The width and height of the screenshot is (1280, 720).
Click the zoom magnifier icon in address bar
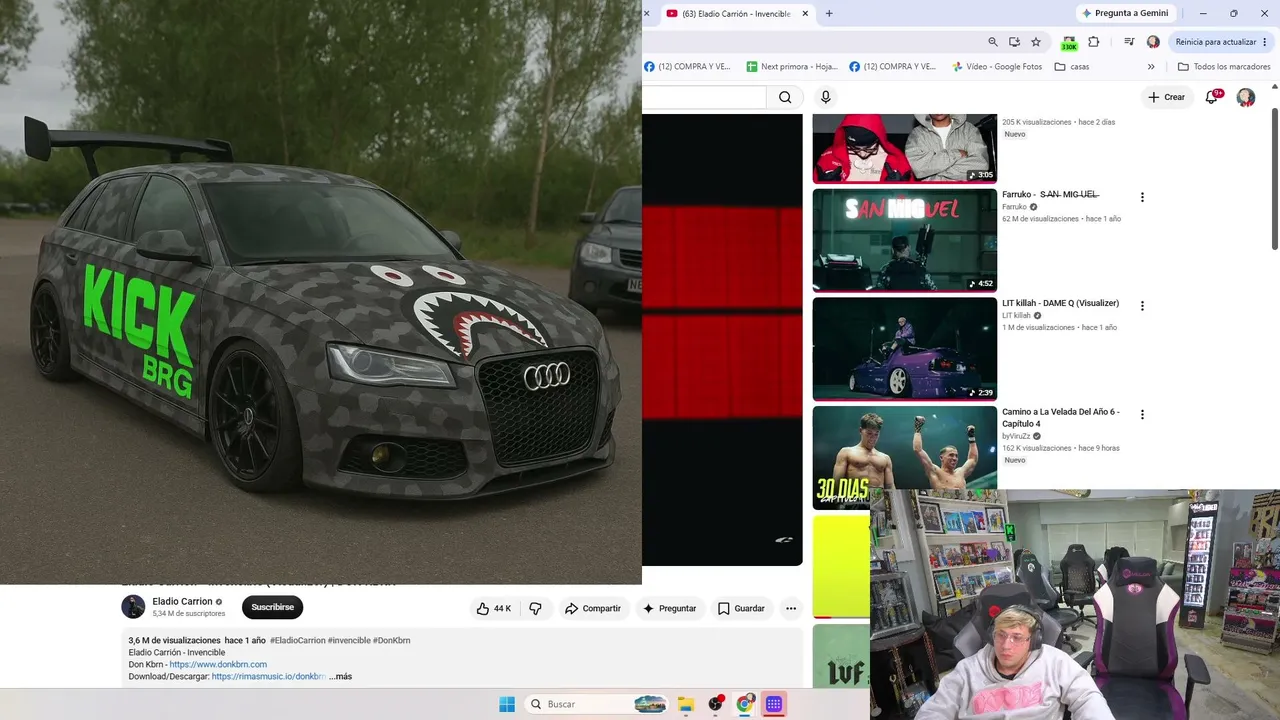[992, 42]
